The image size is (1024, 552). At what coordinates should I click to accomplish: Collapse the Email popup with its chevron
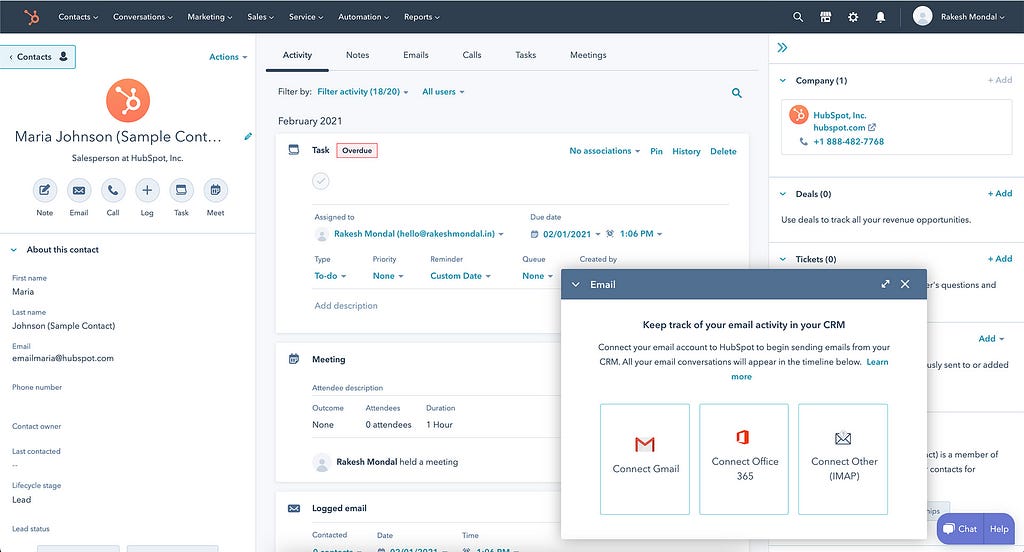pos(575,285)
